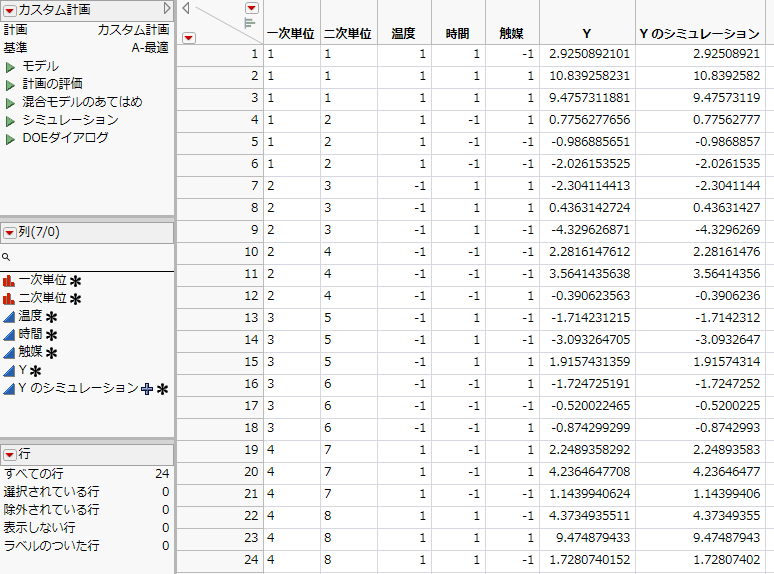Open the 行 rows panel red triangle menu
The image size is (774, 574).
[x=10, y=455]
